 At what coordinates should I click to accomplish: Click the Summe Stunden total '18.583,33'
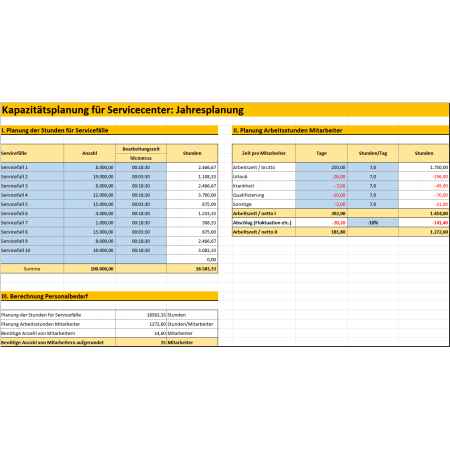click(192, 269)
